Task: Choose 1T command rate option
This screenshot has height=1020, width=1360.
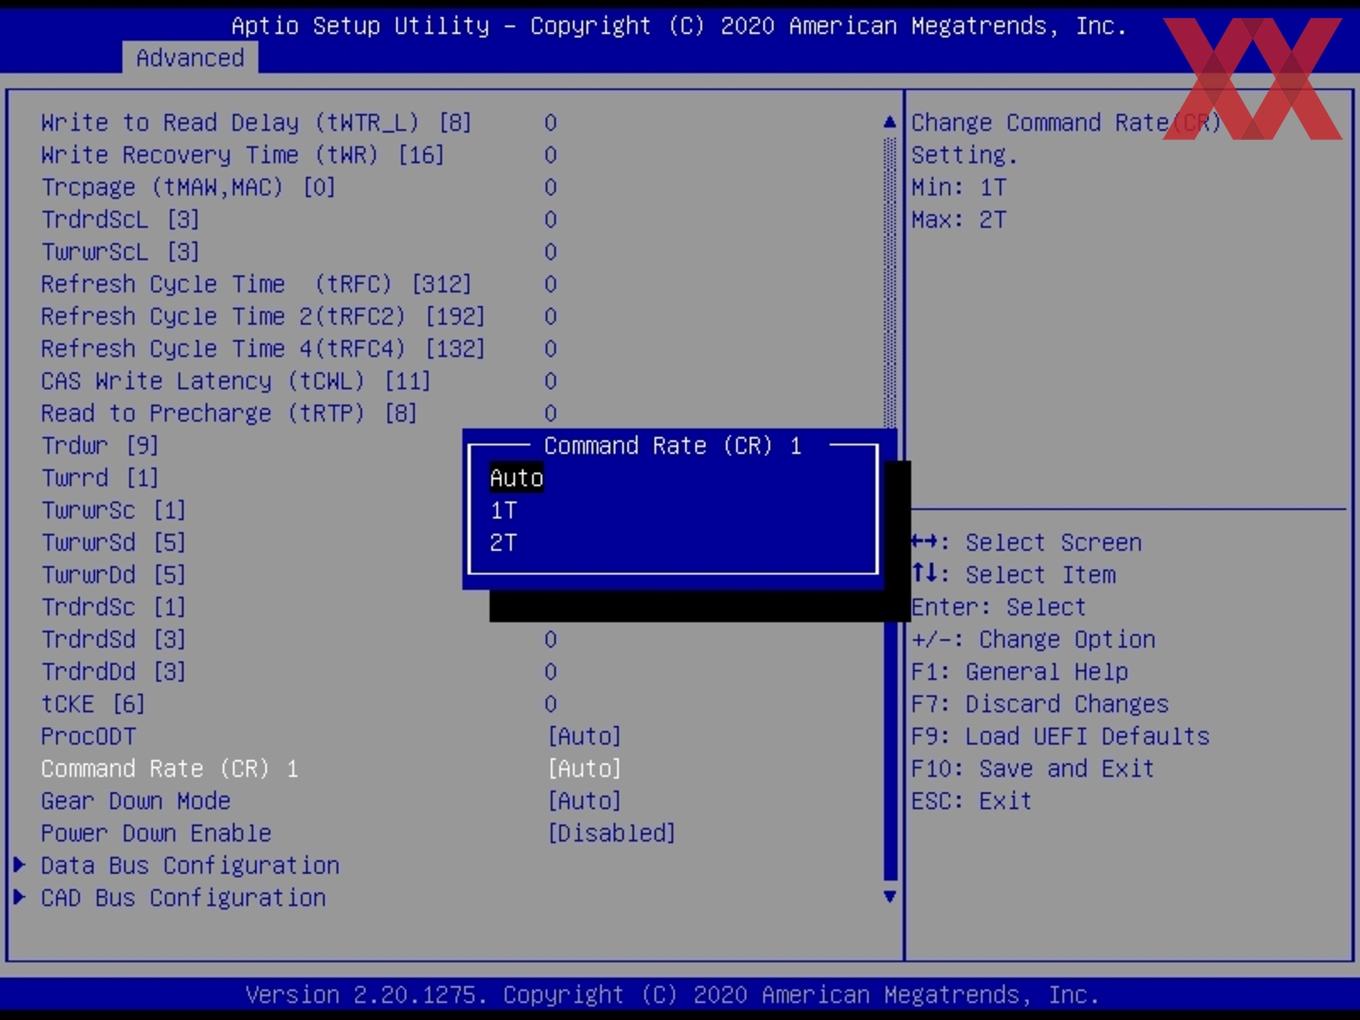Action: click(503, 510)
